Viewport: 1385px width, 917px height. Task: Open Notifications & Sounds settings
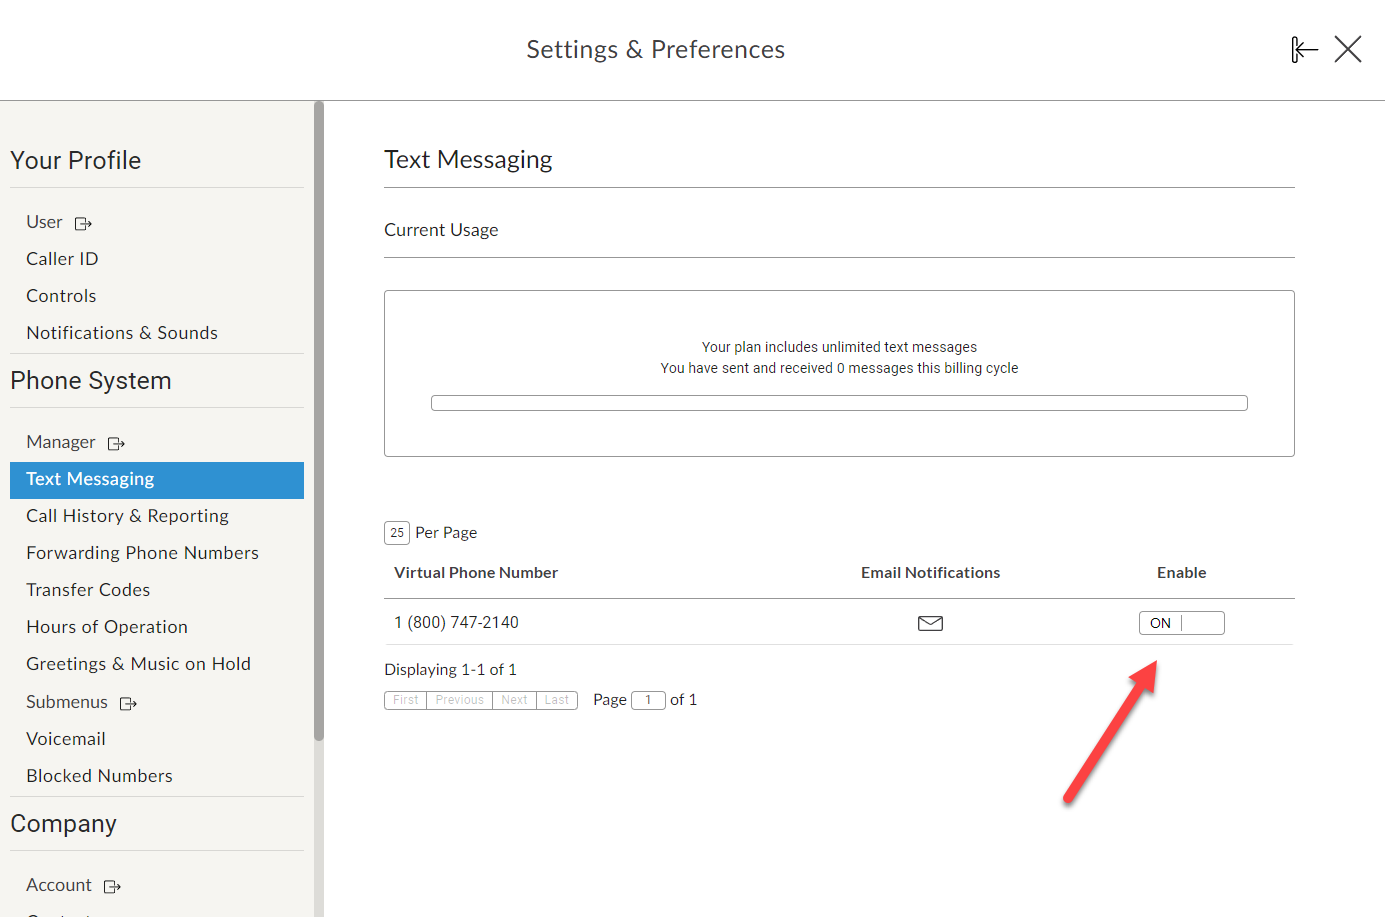click(x=122, y=332)
